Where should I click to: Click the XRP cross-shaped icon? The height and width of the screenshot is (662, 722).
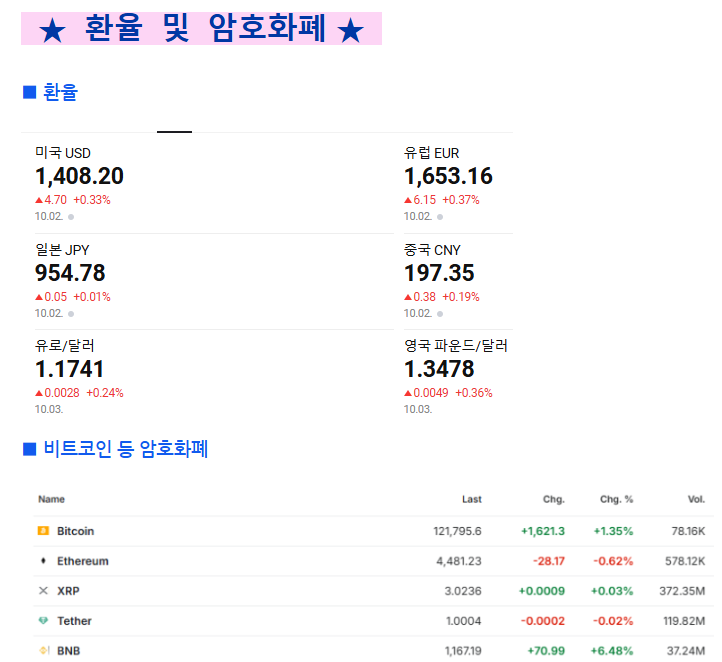click(43, 591)
